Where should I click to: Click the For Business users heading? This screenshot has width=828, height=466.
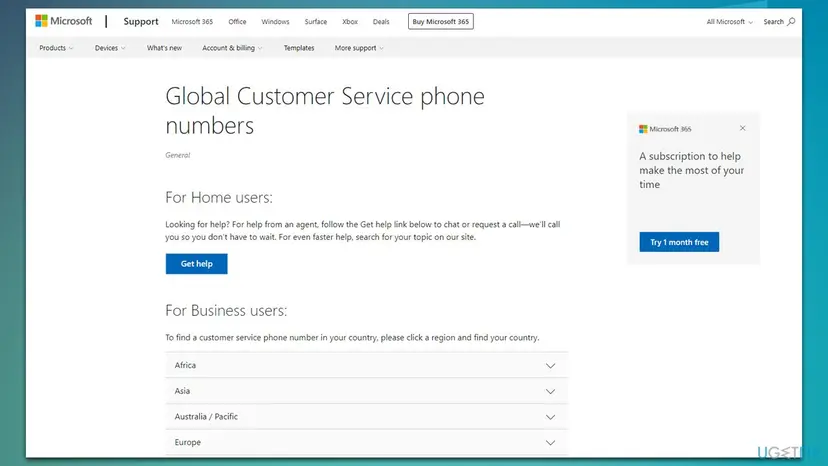pos(226,311)
